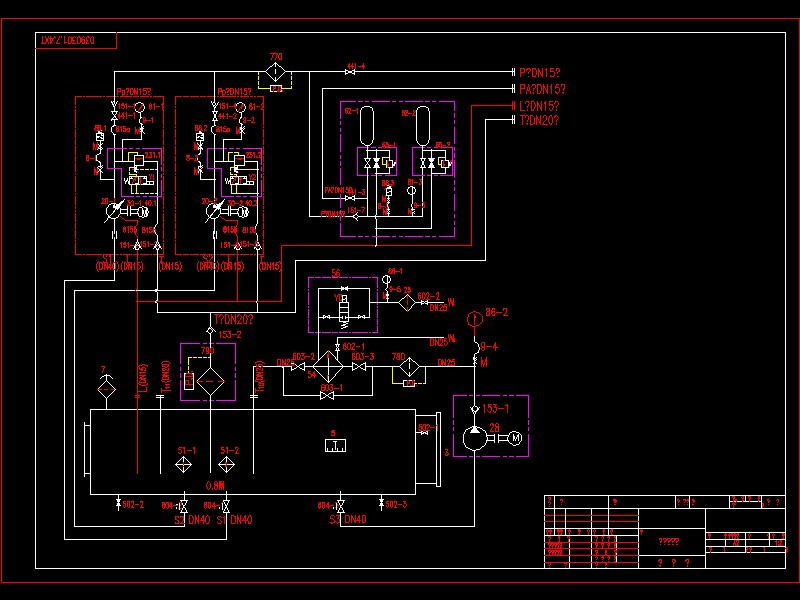Click the L?DN15? port label
This screenshot has width=800, height=600.
point(539,106)
